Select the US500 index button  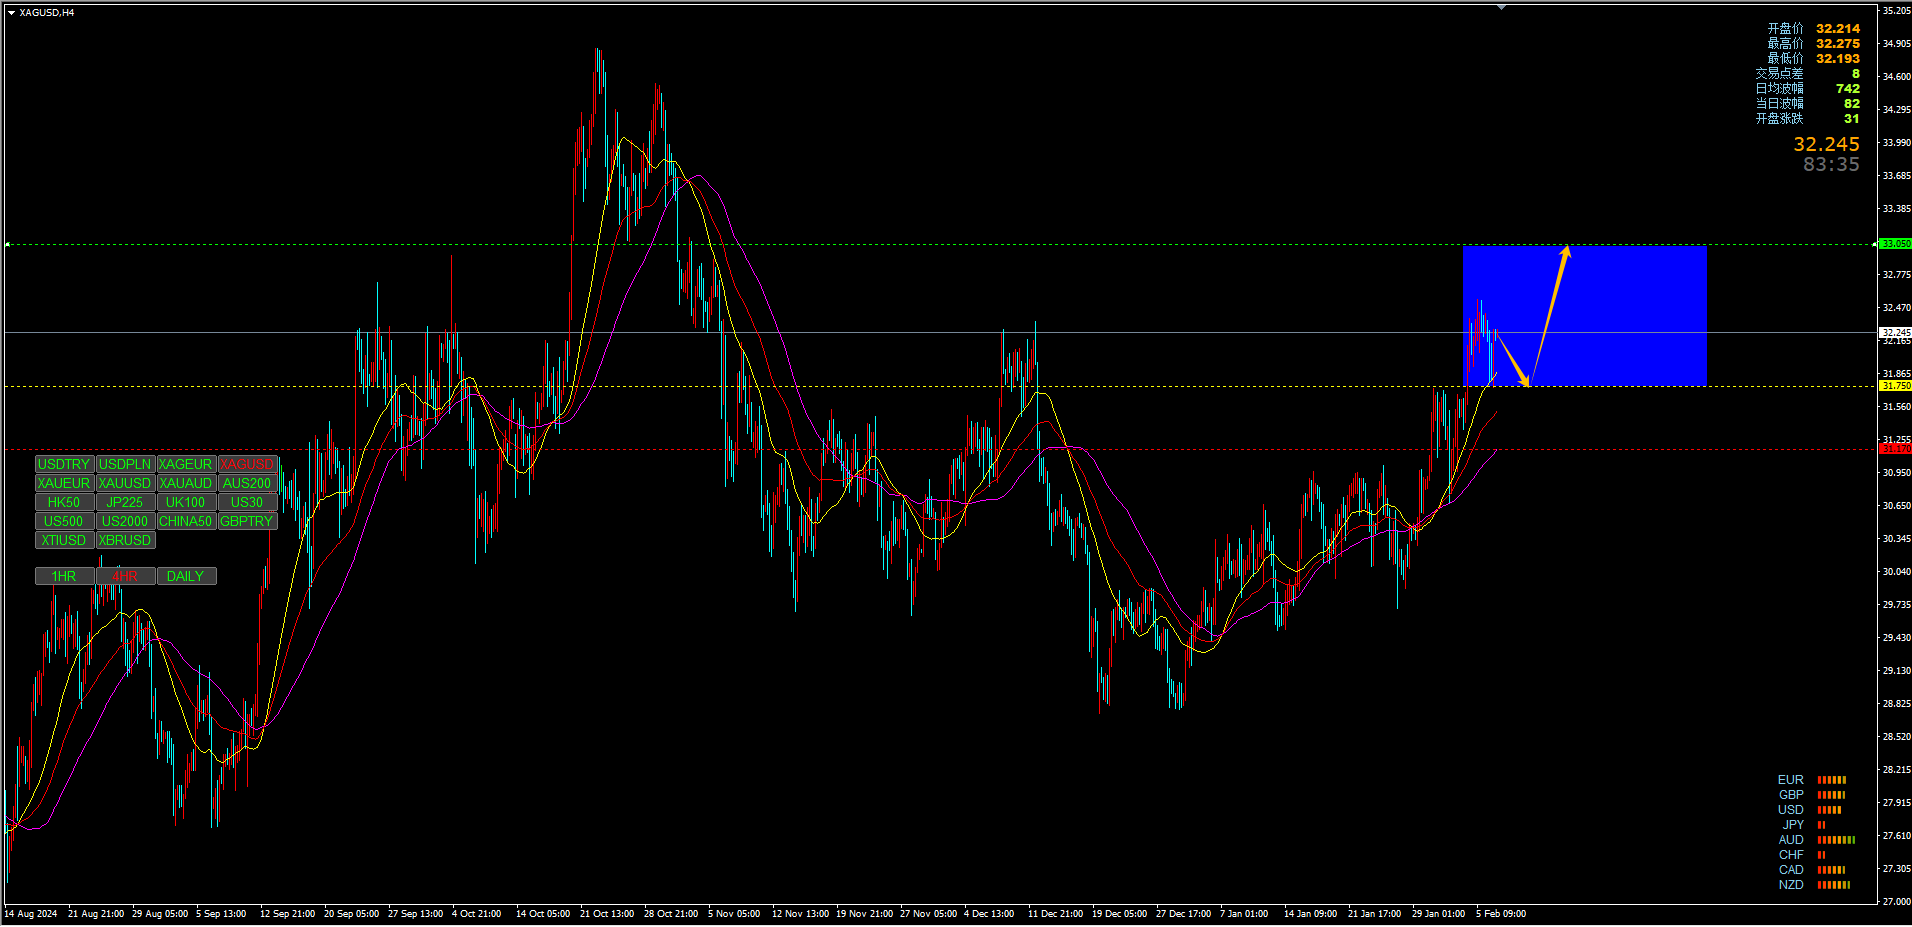(x=64, y=522)
